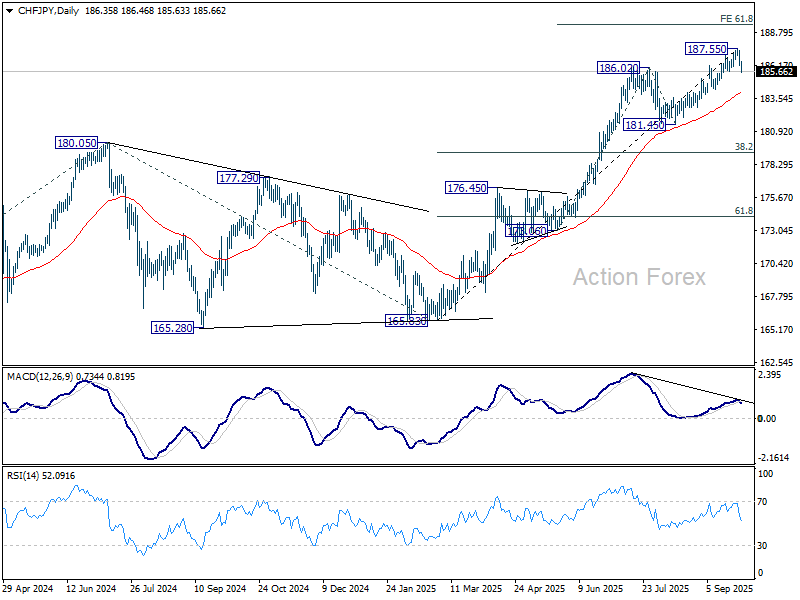This screenshot has width=800, height=600.
Task: Click the 186.020 peak label
Action: click(x=618, y=68)
